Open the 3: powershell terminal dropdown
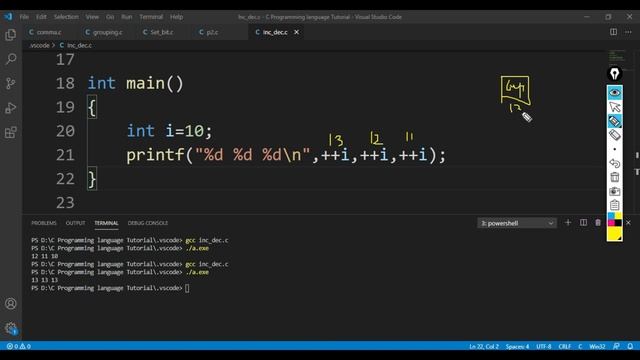 click(516, 223)
